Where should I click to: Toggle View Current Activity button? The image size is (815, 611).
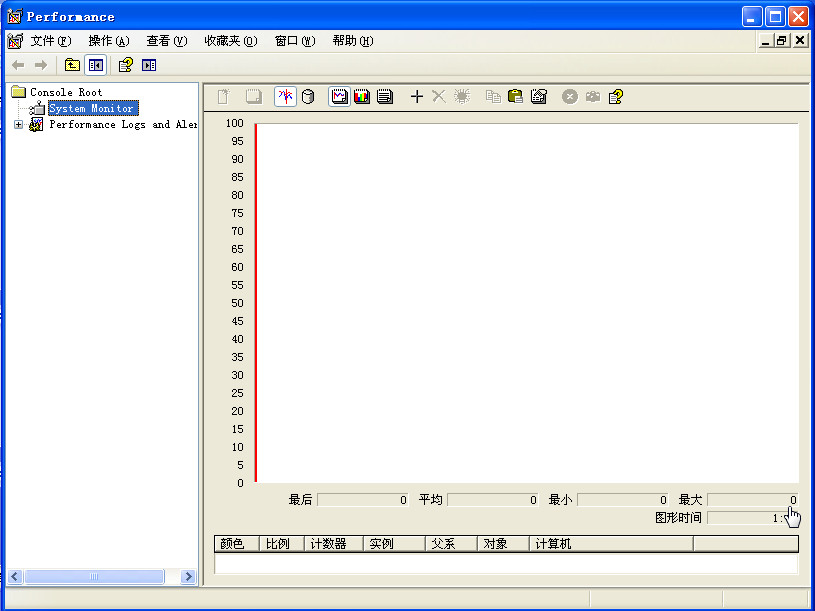[285, 97]
